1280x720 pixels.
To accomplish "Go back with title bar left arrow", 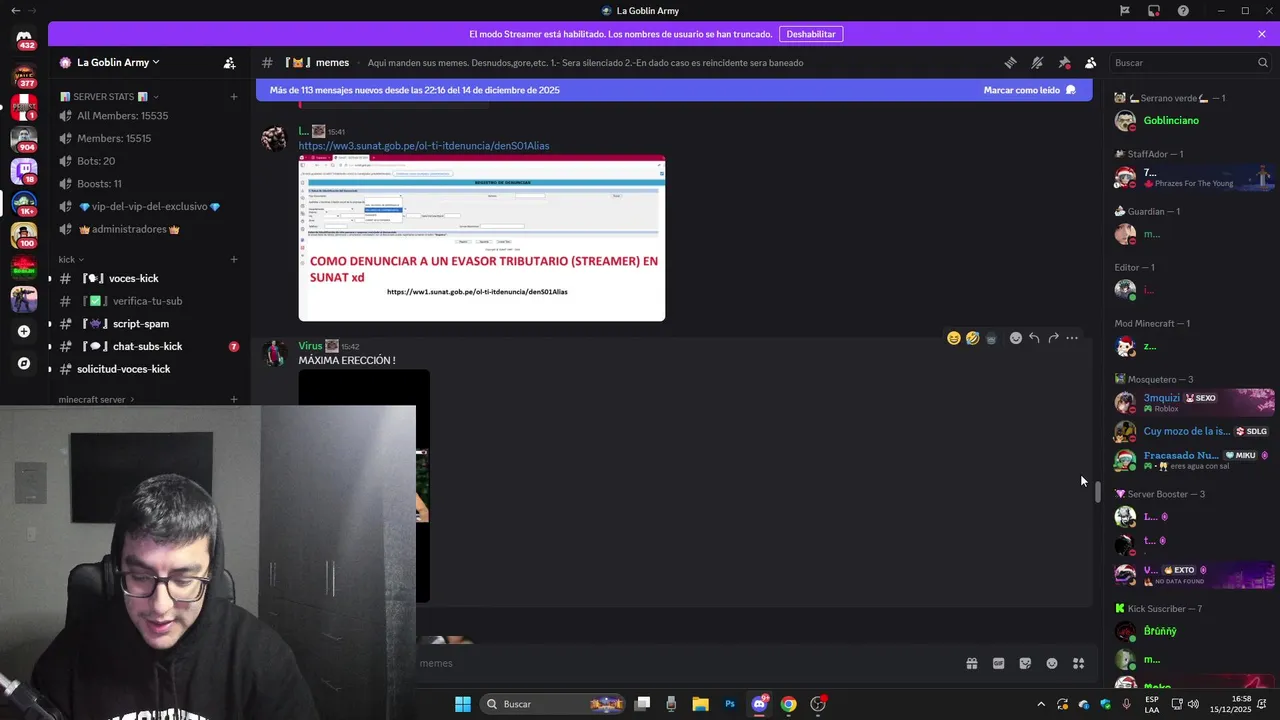I will [15, 11].
